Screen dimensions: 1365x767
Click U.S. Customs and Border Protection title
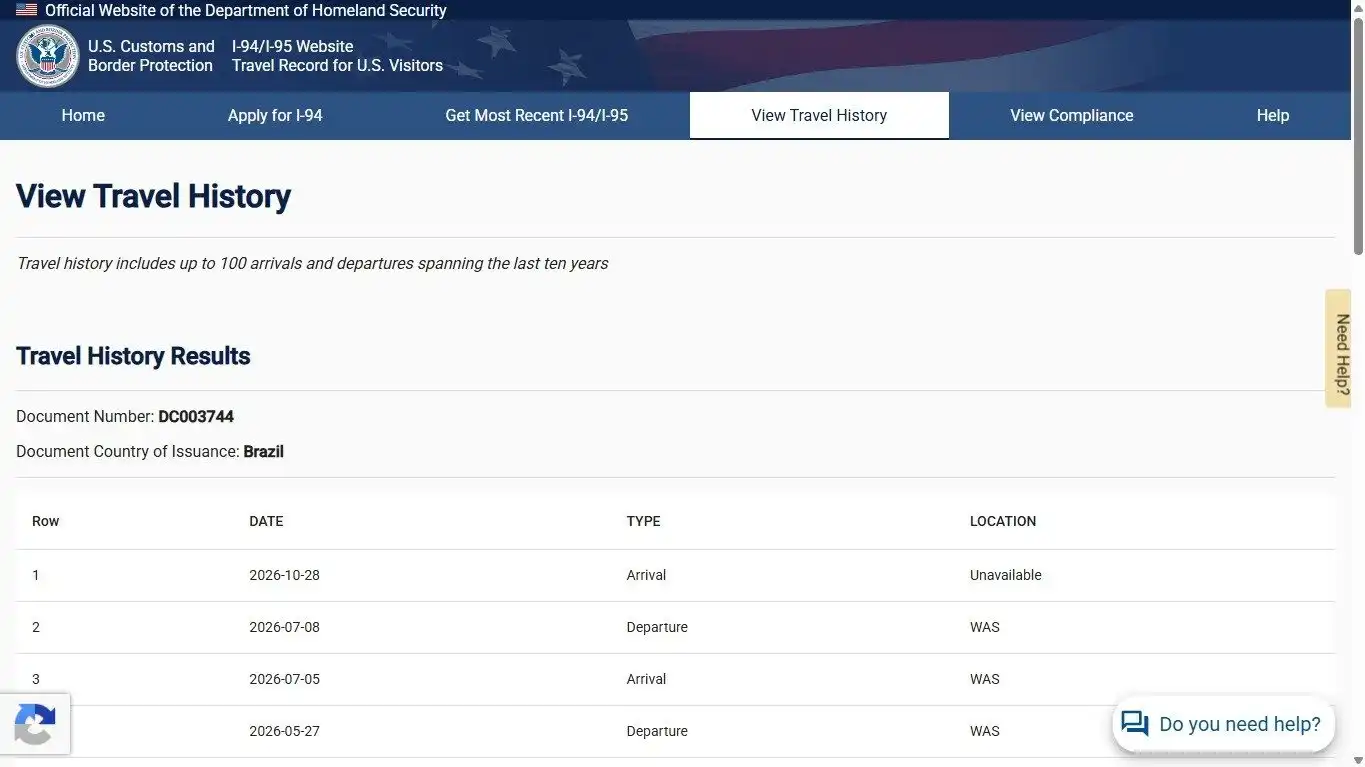[151, 56]
